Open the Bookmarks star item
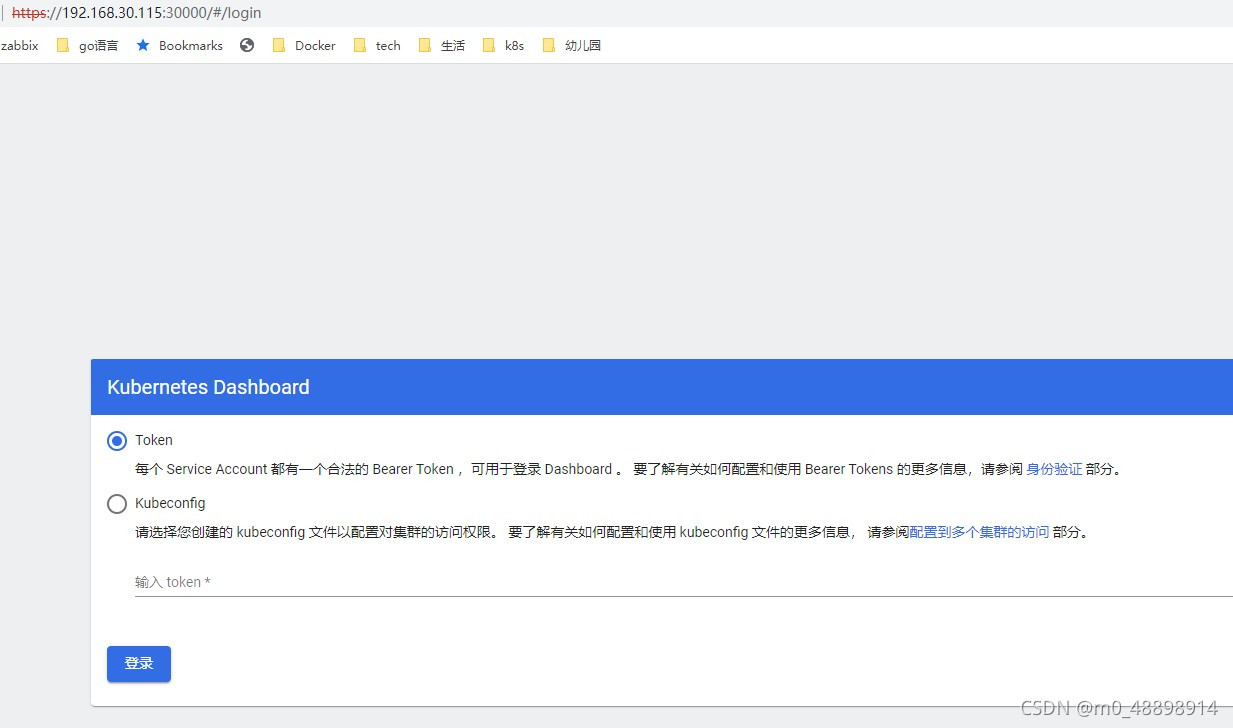The width and height of the screenshot is (1233, 728). coord(180,45)
